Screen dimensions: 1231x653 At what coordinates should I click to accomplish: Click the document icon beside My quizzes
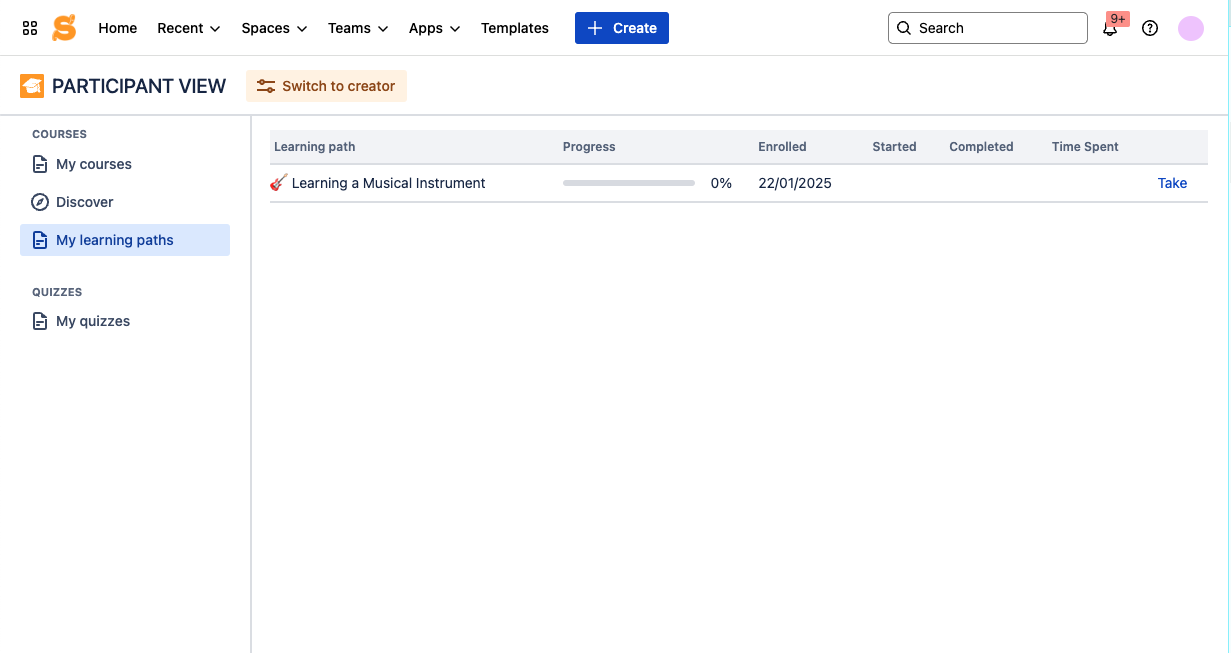point(40,321)
